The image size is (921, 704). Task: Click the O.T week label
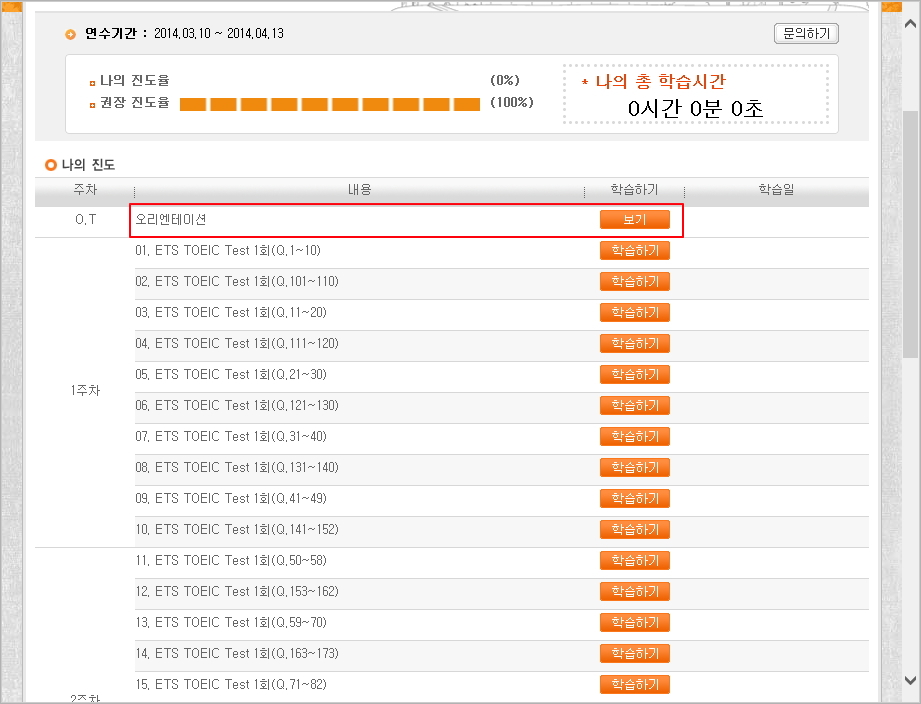[85, 220]
